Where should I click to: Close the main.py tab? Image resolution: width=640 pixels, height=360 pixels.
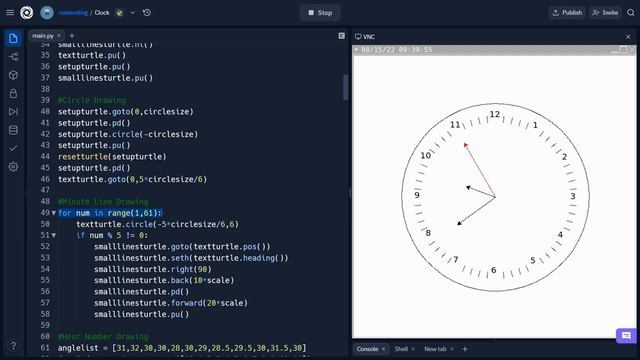pos(59,36)
